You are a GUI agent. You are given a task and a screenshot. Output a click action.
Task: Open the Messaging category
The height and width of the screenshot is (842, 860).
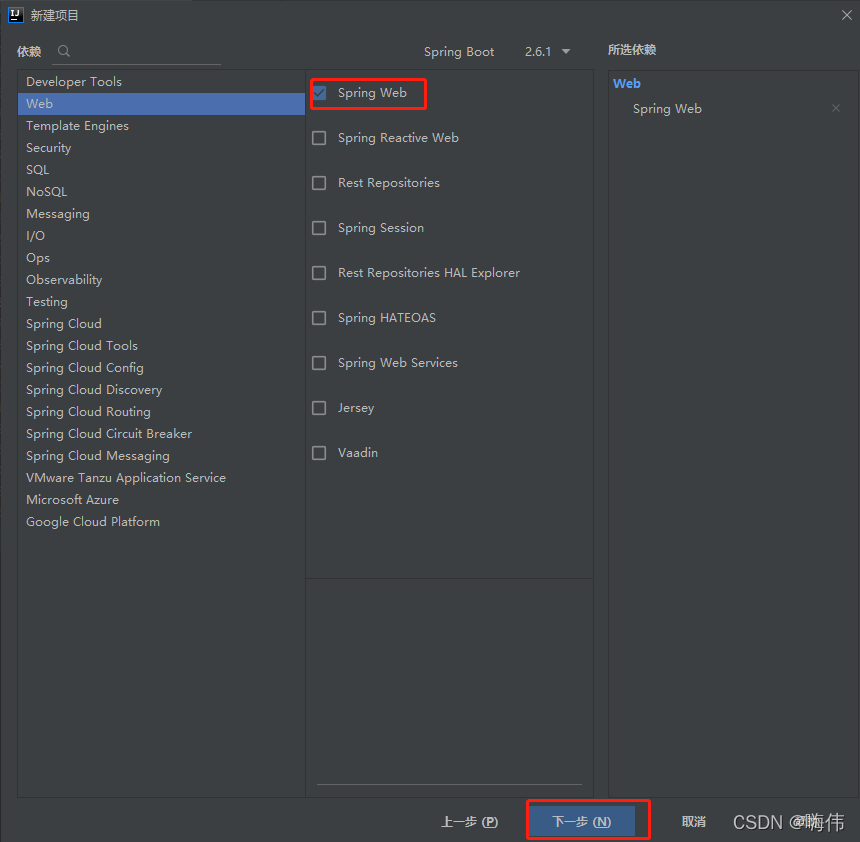[161, 213]
